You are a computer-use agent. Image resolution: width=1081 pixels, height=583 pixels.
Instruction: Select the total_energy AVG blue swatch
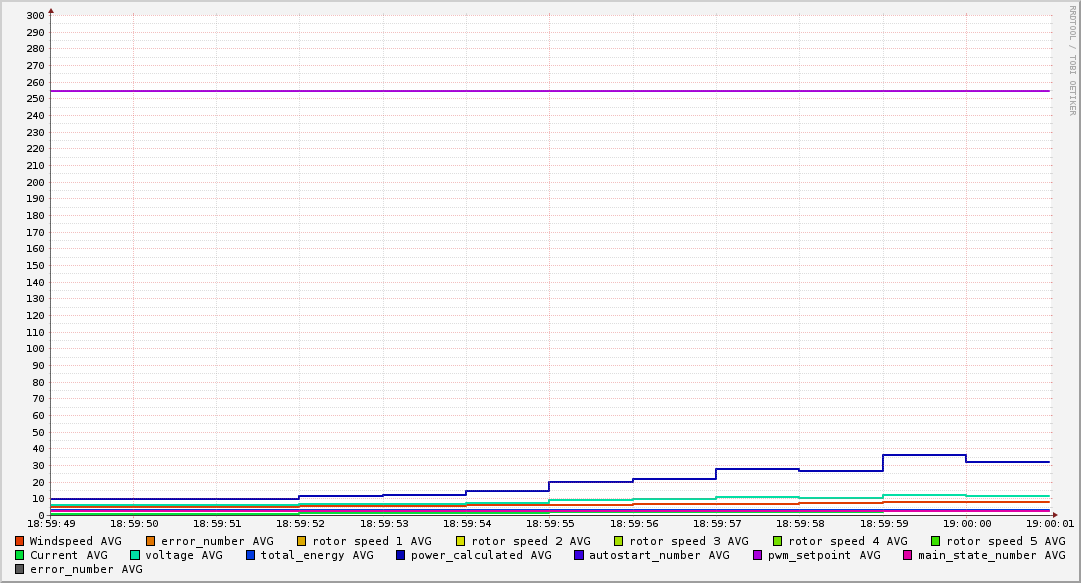click(x=250, y=555)
